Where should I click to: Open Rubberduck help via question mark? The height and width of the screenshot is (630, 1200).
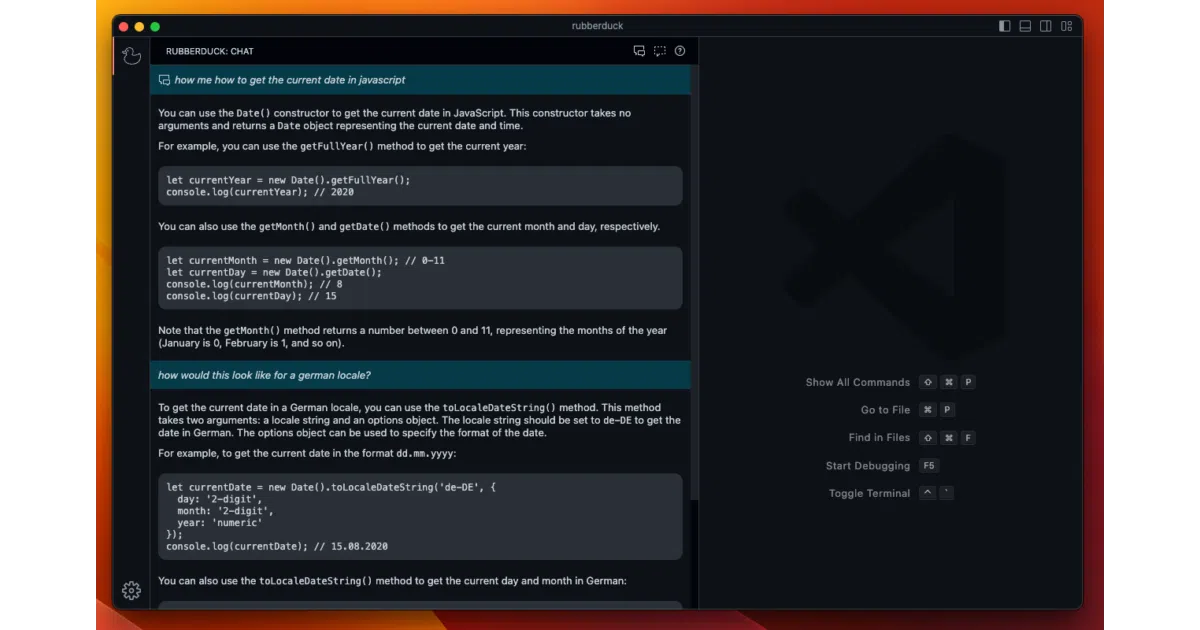click(680, 51)
